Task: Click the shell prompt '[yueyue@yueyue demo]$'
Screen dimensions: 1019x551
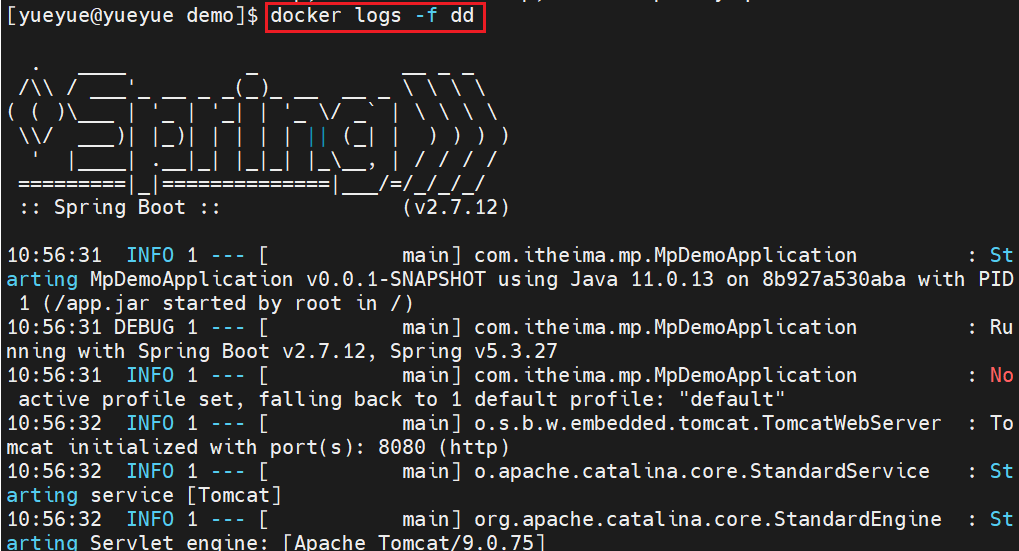Action: (133, 15)
